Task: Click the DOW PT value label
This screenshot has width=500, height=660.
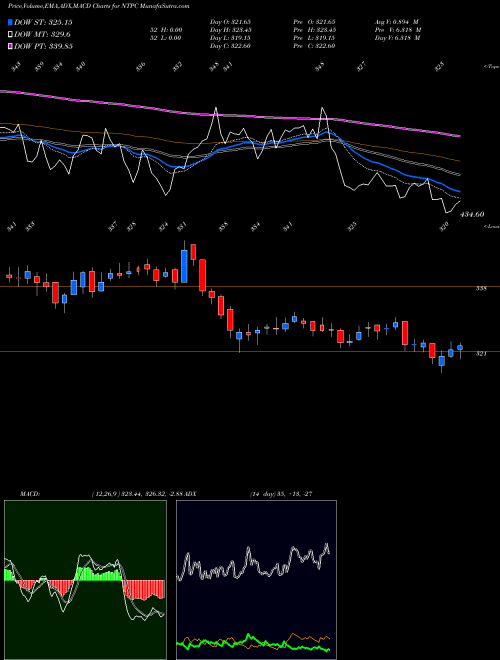Action: [43, 46]
